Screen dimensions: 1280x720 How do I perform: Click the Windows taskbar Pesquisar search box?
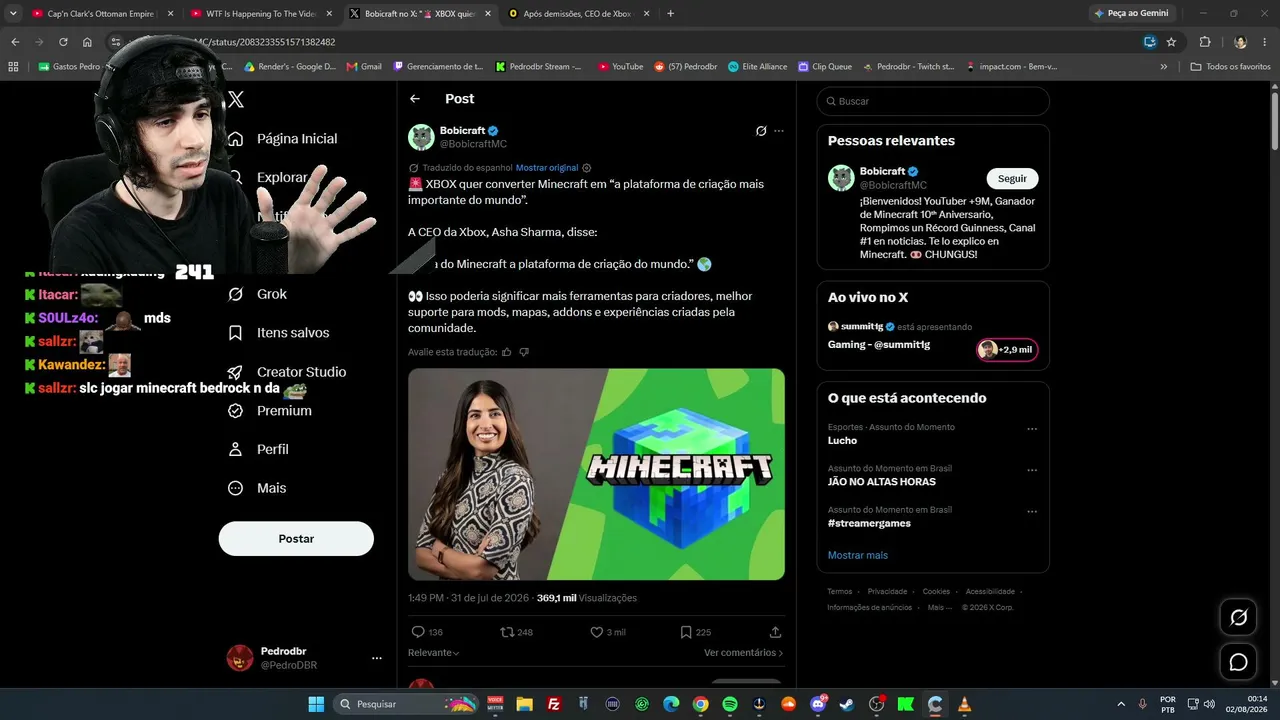(x=405, y=704)
